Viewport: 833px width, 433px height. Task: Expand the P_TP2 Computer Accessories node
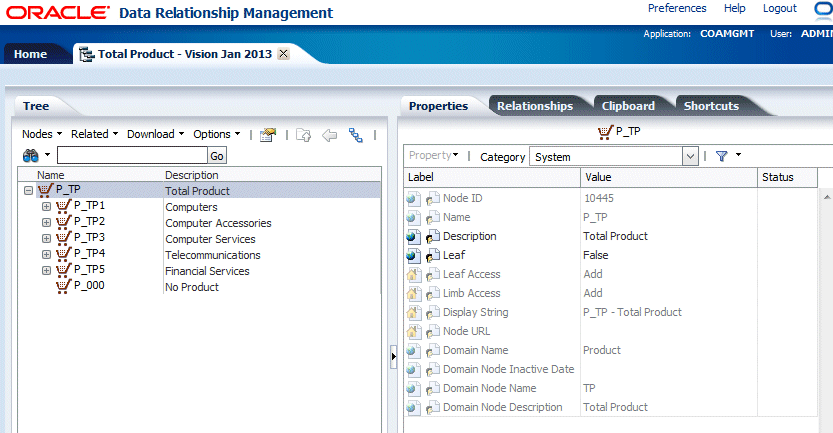pos(46,222)
